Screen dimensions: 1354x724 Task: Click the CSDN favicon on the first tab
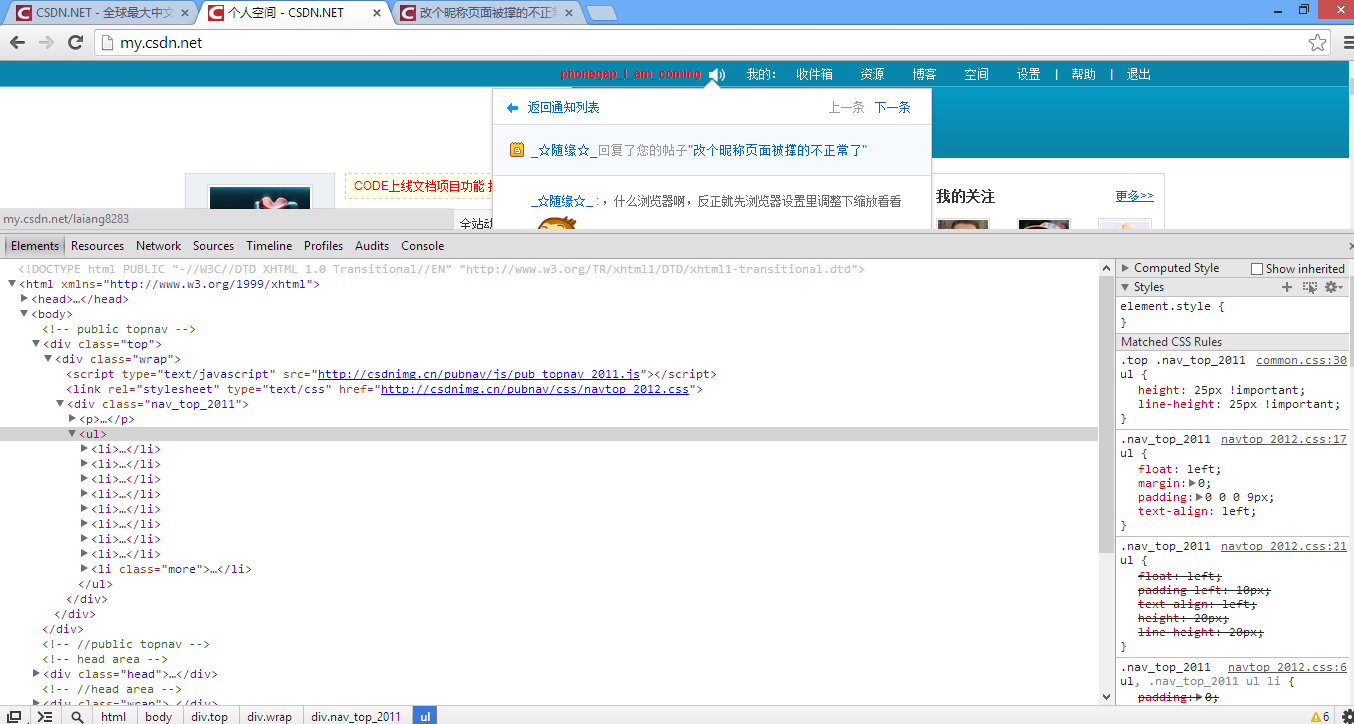pyautogui.click(x=22, y=13)
